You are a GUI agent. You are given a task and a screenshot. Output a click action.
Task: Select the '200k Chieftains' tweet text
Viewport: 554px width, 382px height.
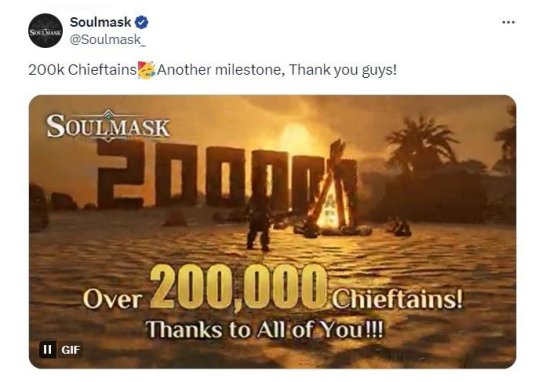tap(82, 70)
